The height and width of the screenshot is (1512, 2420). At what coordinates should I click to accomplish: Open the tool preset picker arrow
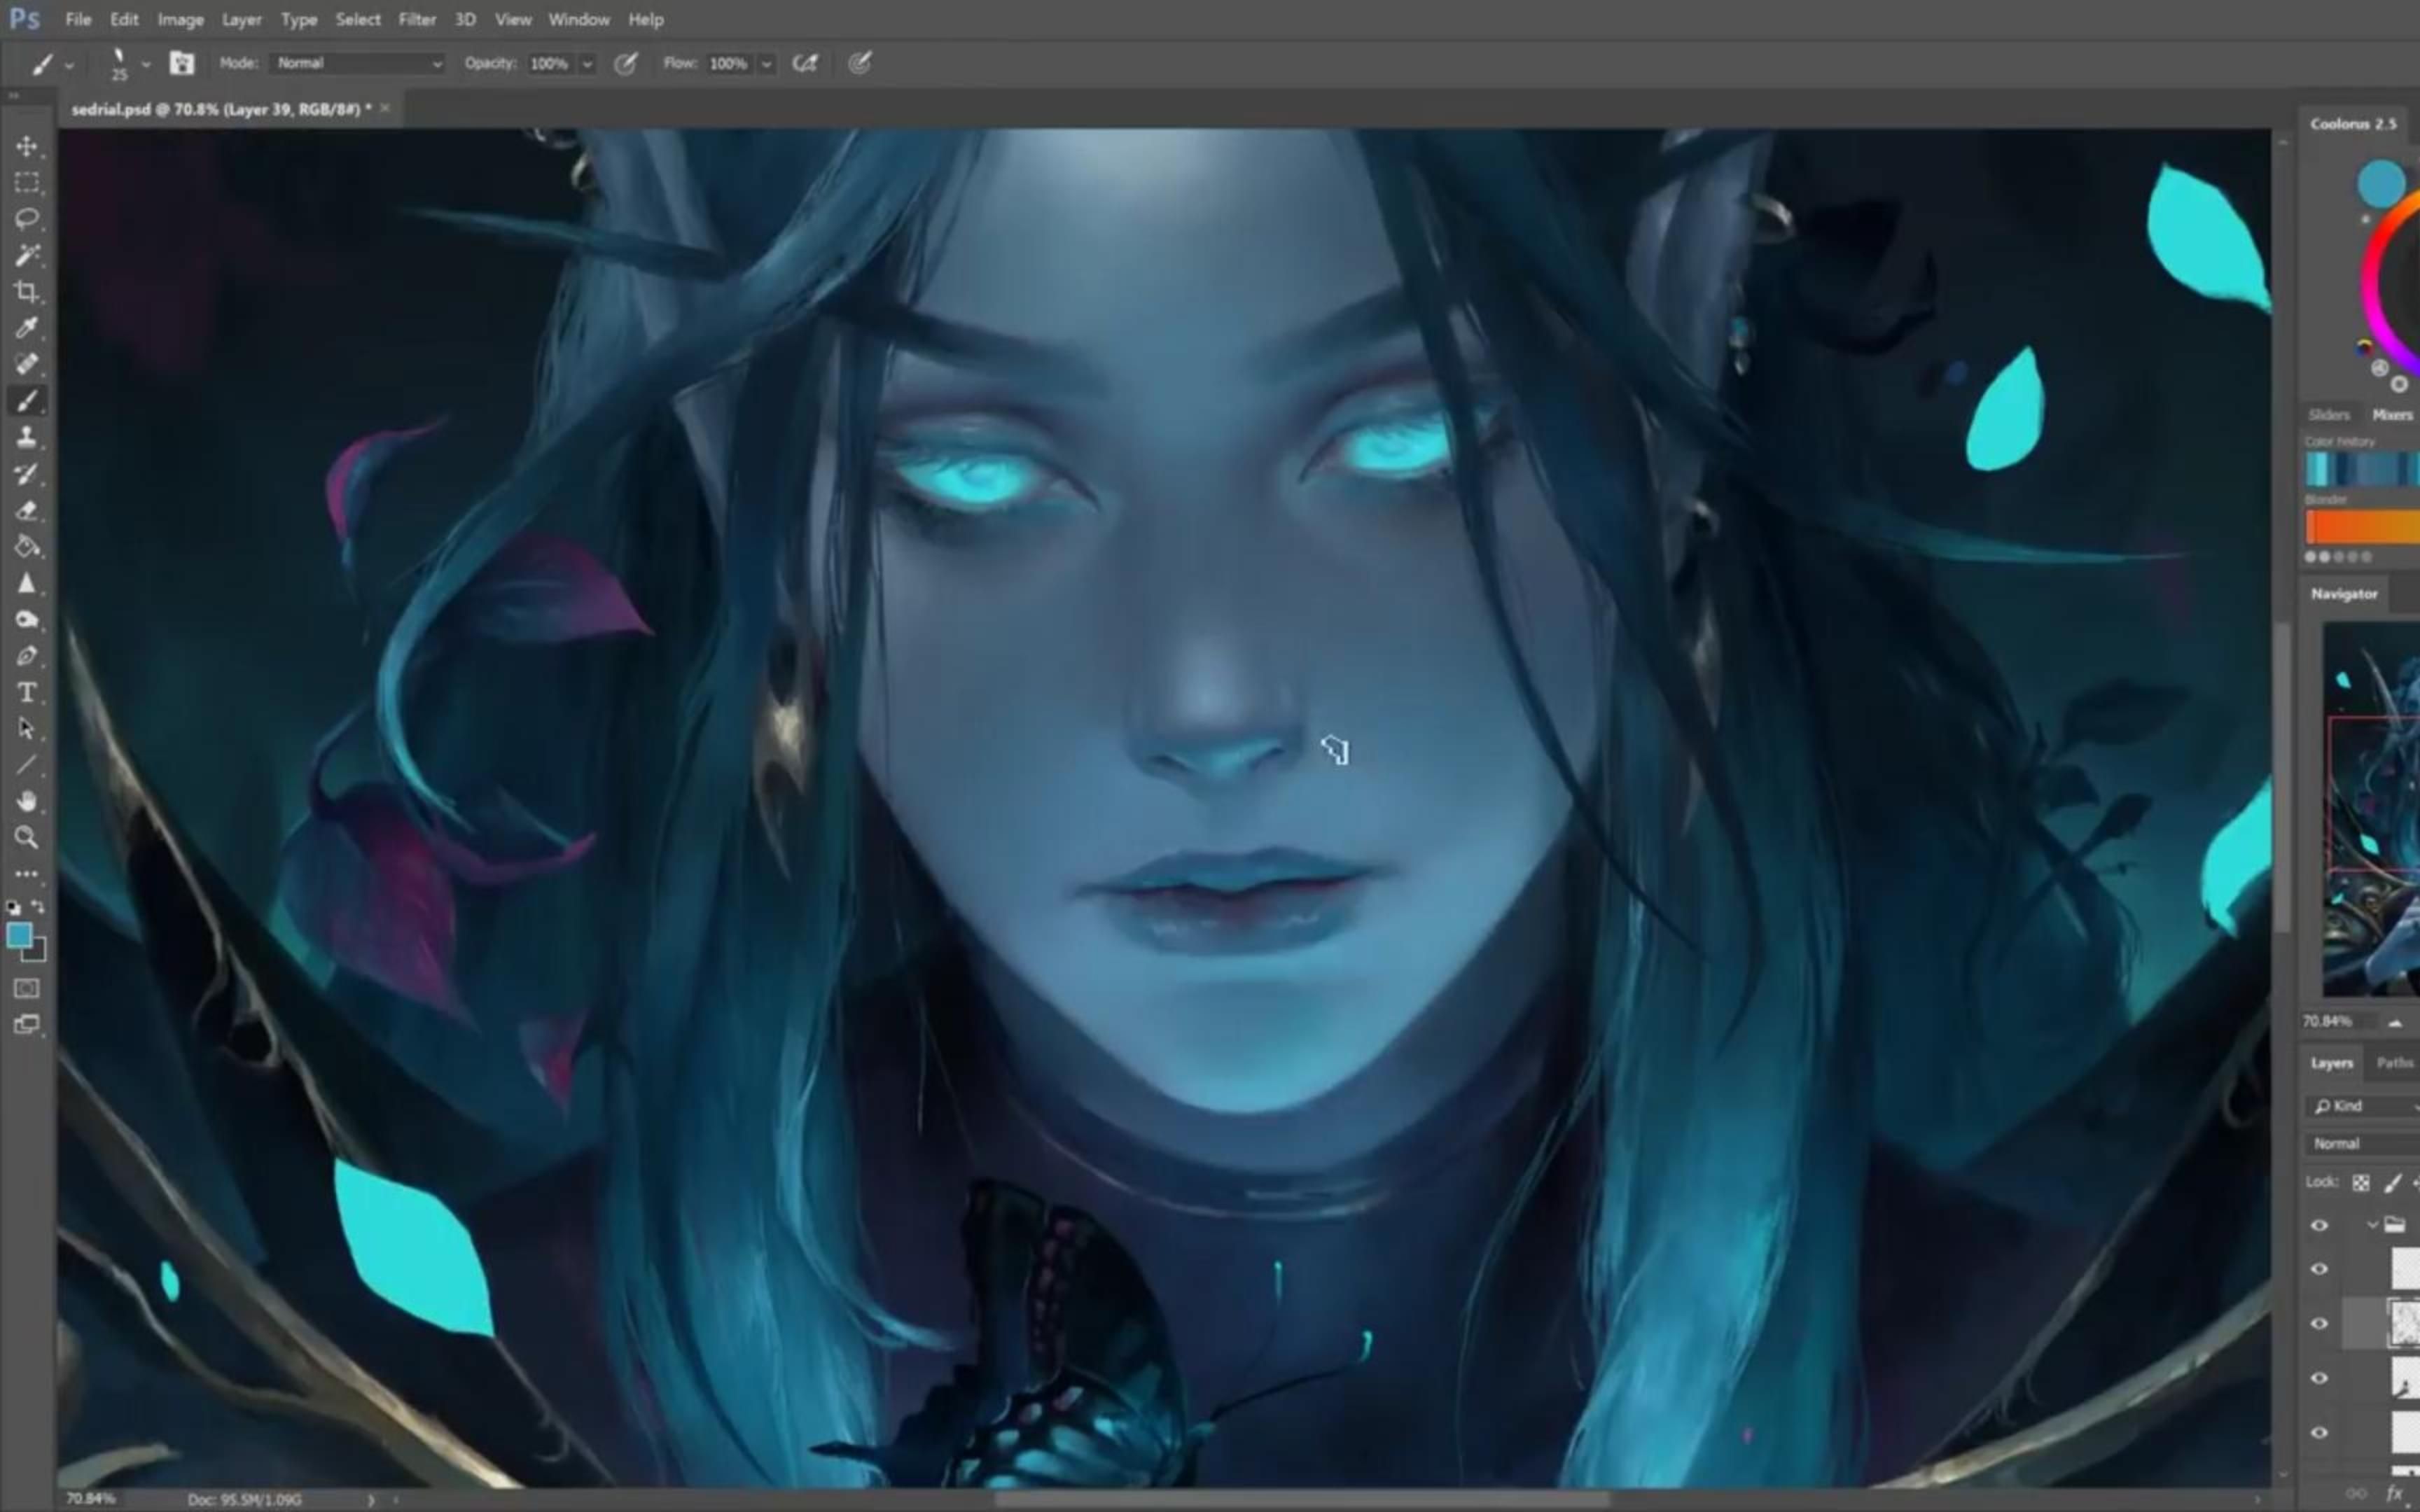(69, 66)
